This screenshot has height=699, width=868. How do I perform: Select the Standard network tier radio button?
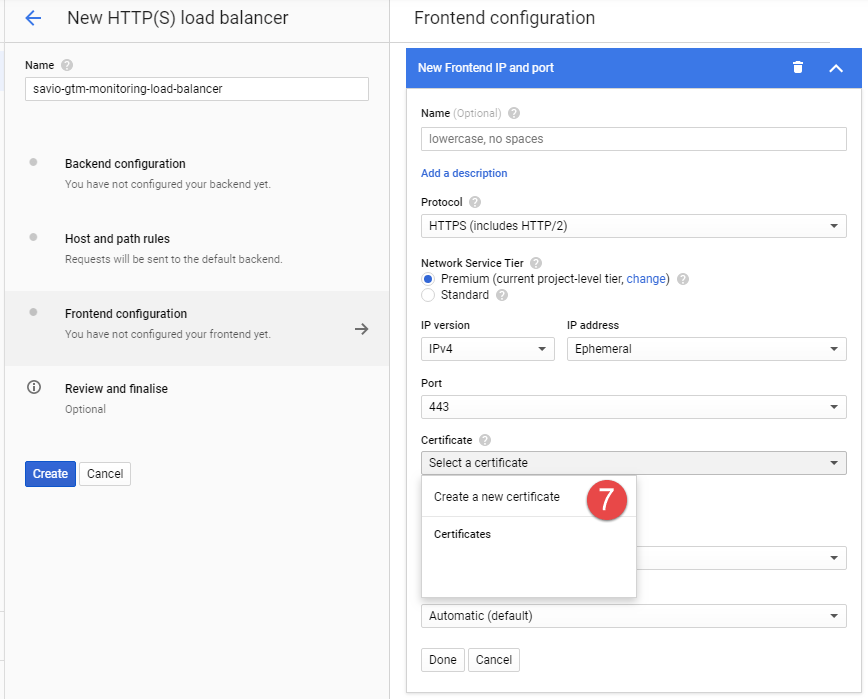coord(428,295)
